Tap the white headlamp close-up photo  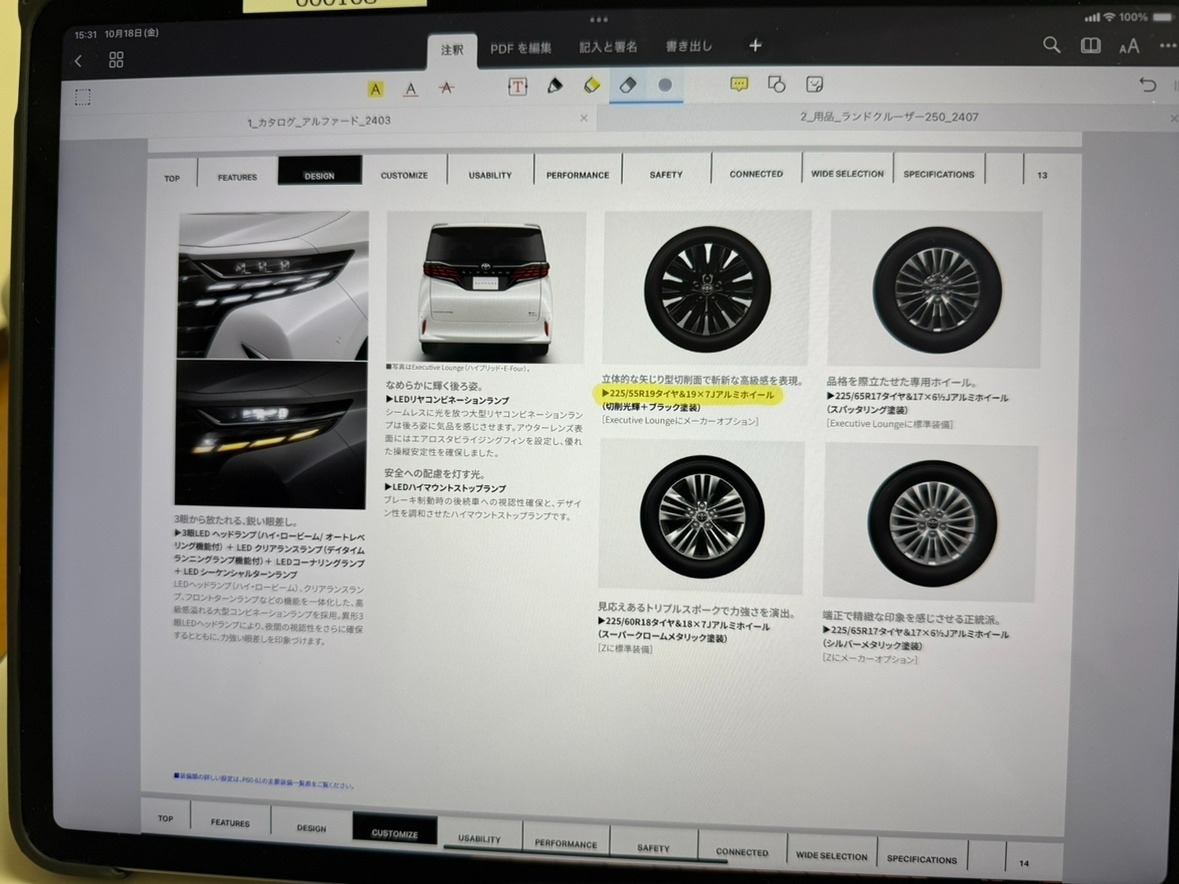[274, 286]
